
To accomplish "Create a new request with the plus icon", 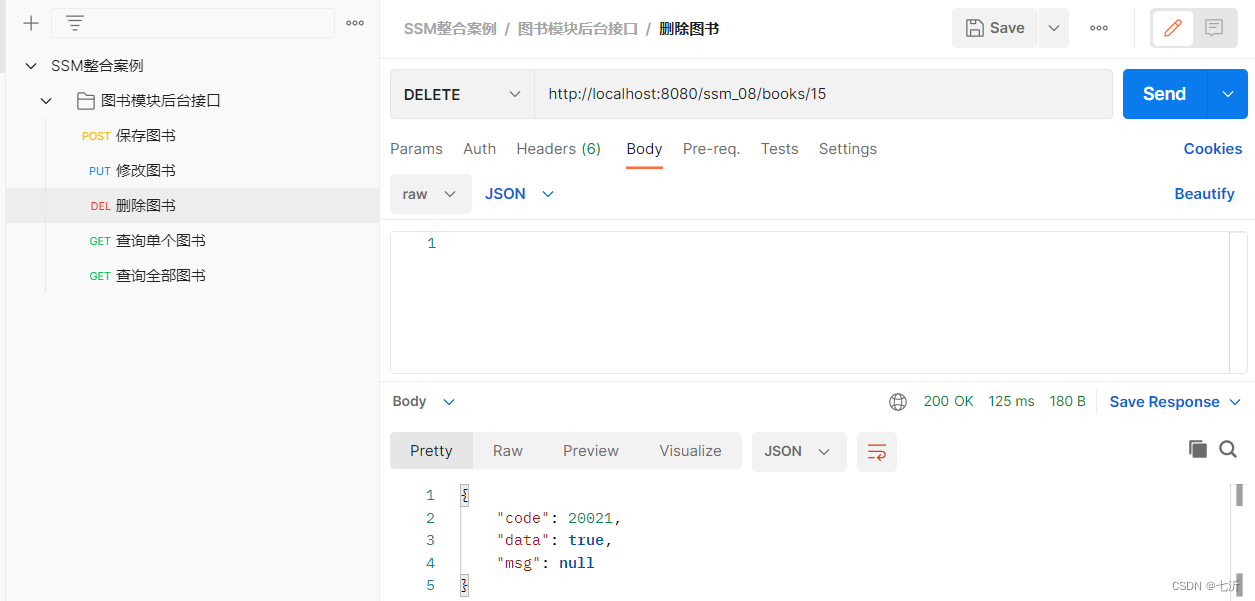I will click(29, 22).
